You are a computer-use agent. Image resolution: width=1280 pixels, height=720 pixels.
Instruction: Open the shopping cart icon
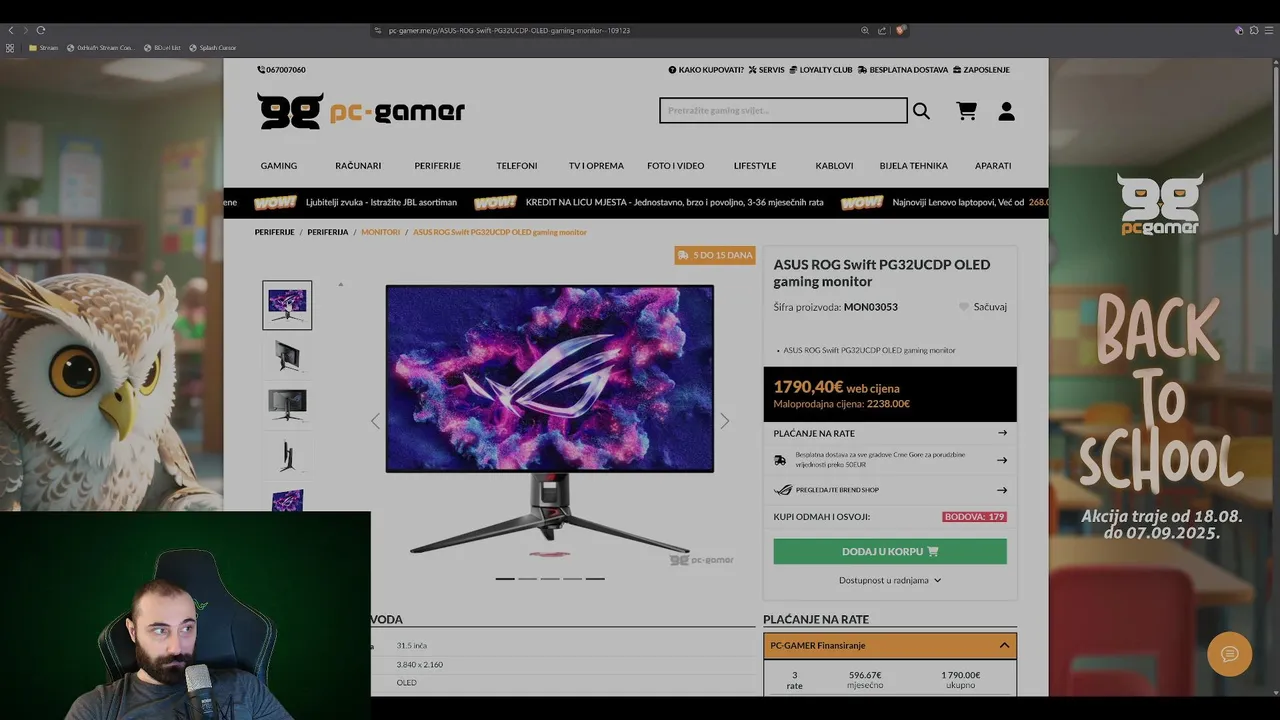coord(966,111)
